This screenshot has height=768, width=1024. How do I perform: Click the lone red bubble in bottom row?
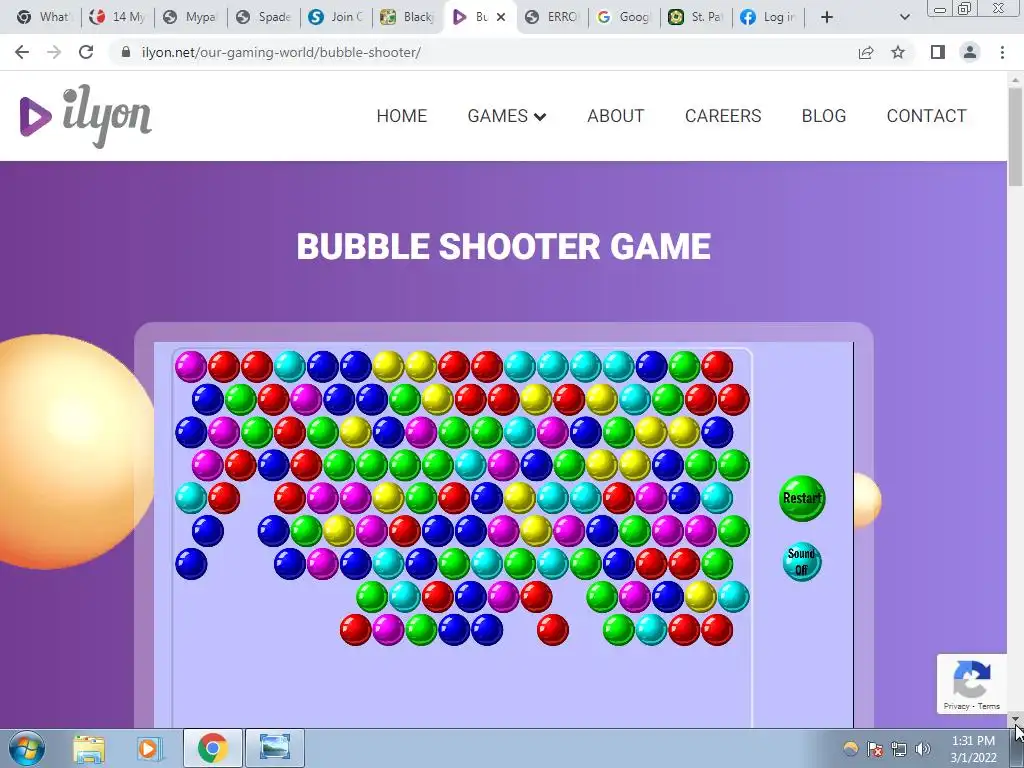pyautogui.click(x=552, y=630)
